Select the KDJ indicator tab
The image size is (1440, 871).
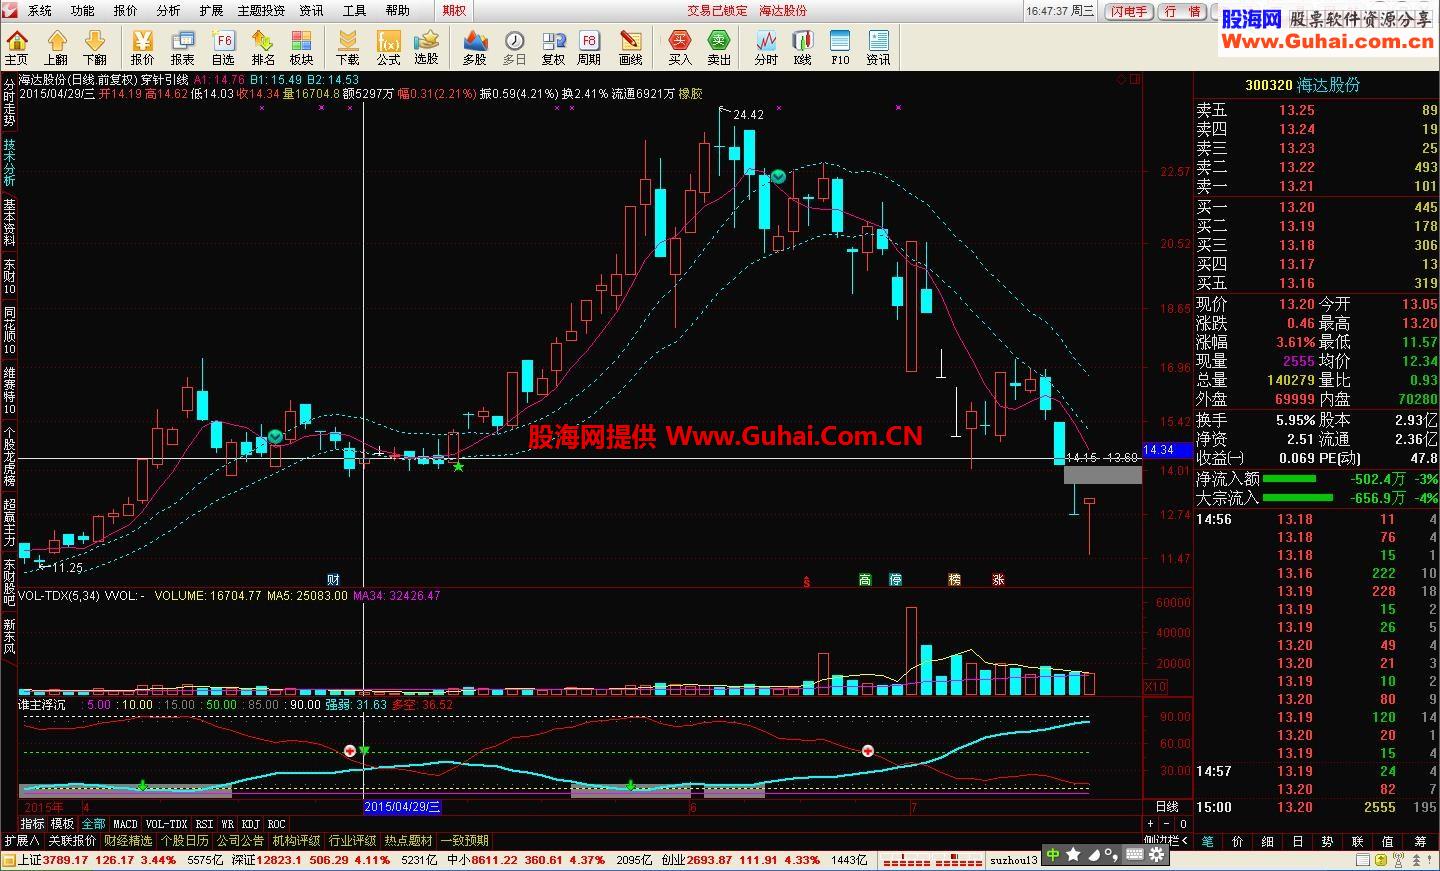pyautogui.click(x=250, y=824)
